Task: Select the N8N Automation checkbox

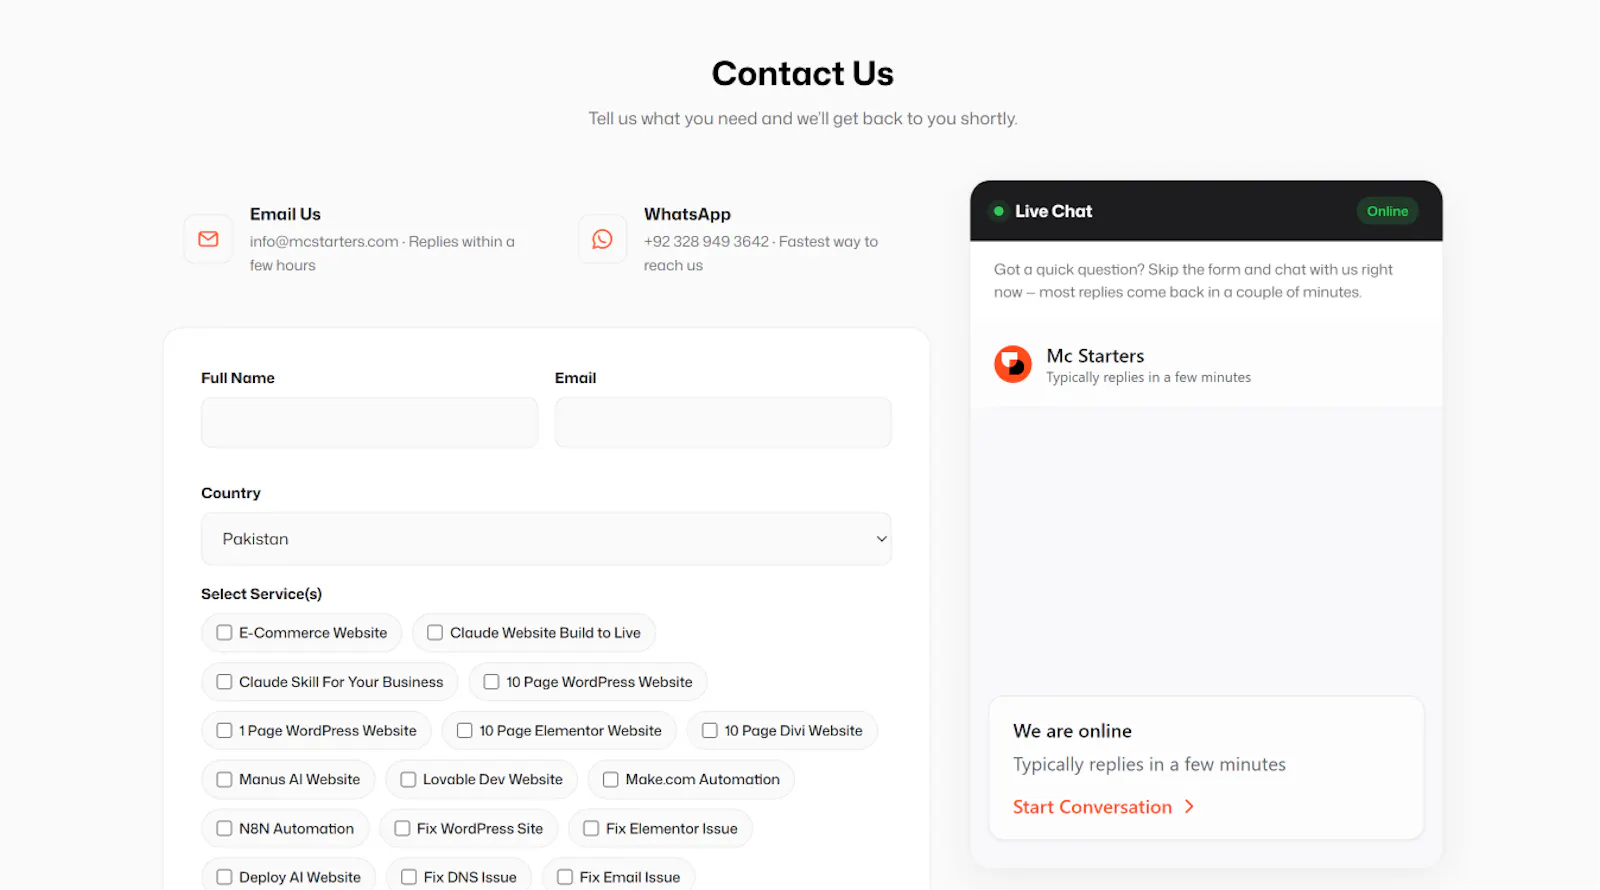Action: click(x=224, y=829)
